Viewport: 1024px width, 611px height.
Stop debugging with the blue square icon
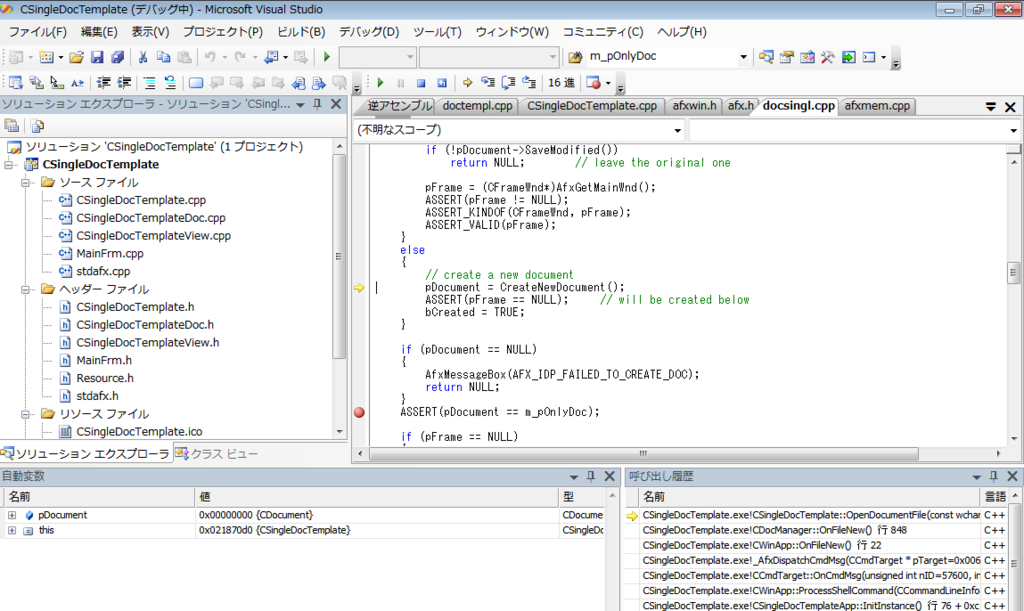(x=421, y=83)
